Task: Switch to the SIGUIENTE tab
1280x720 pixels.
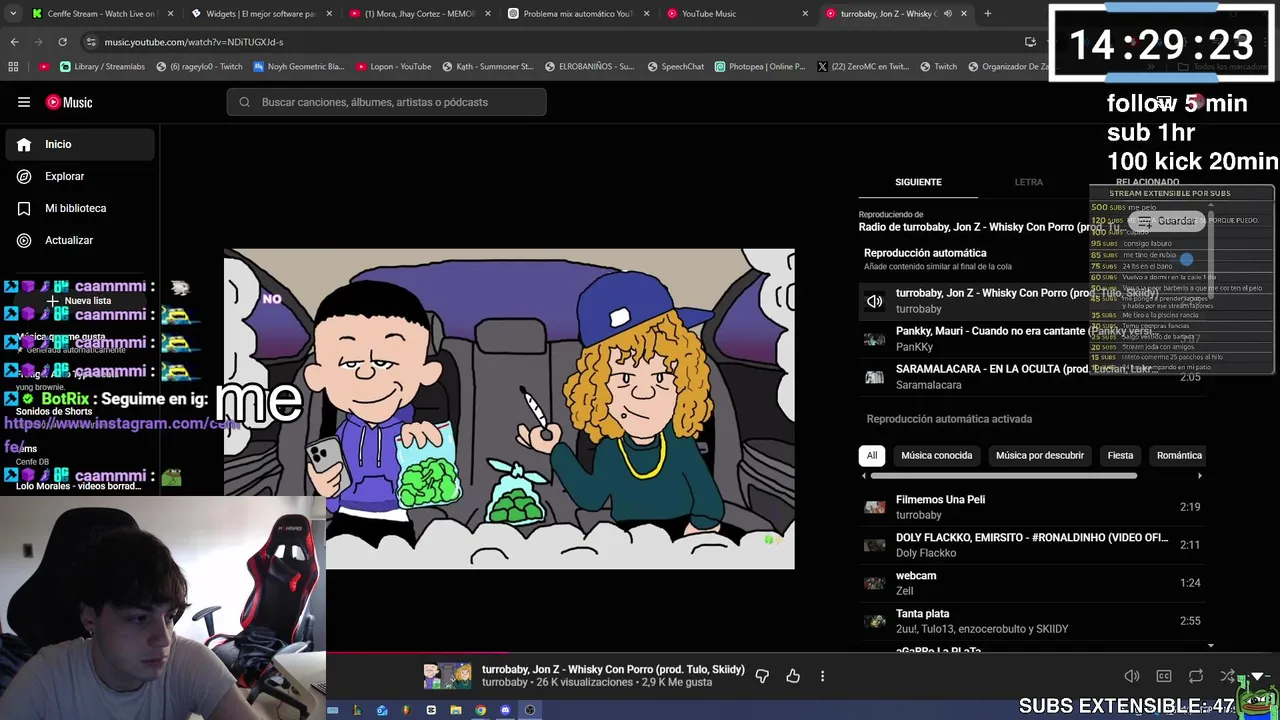Action: click(918, 182)
